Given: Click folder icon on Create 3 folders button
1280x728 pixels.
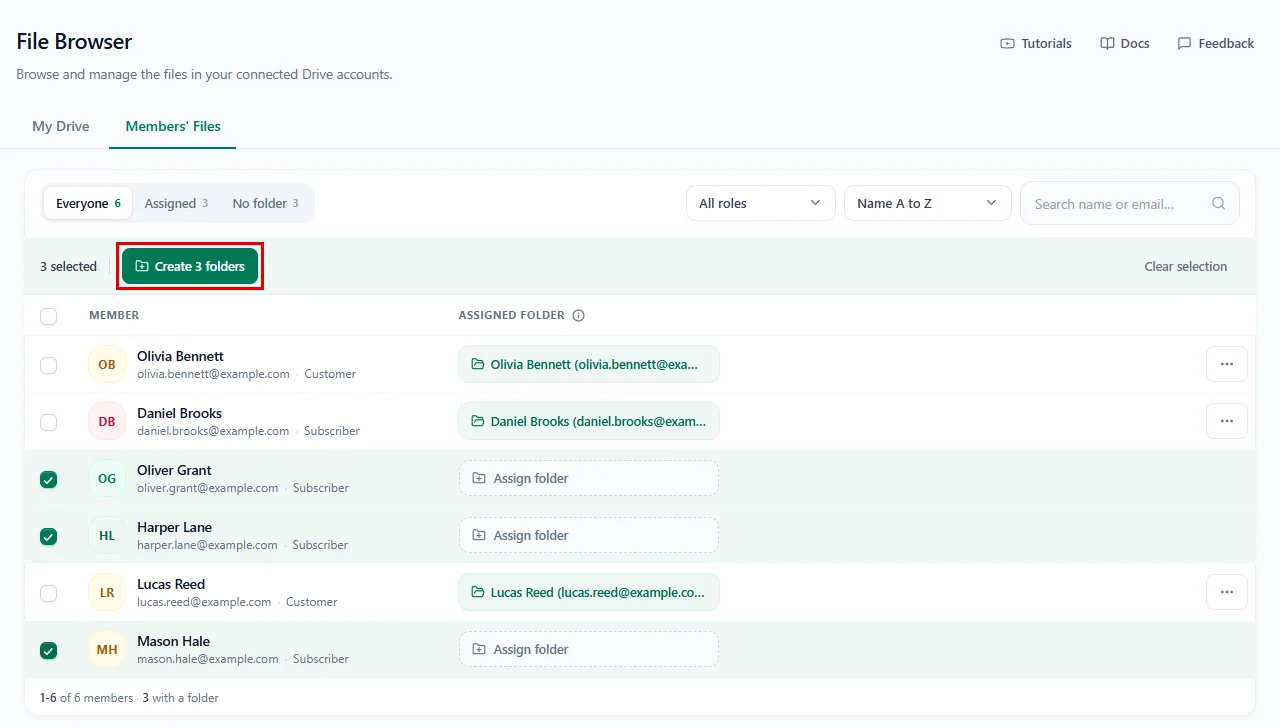Looking at the screenshot, I should pos(142,266).
